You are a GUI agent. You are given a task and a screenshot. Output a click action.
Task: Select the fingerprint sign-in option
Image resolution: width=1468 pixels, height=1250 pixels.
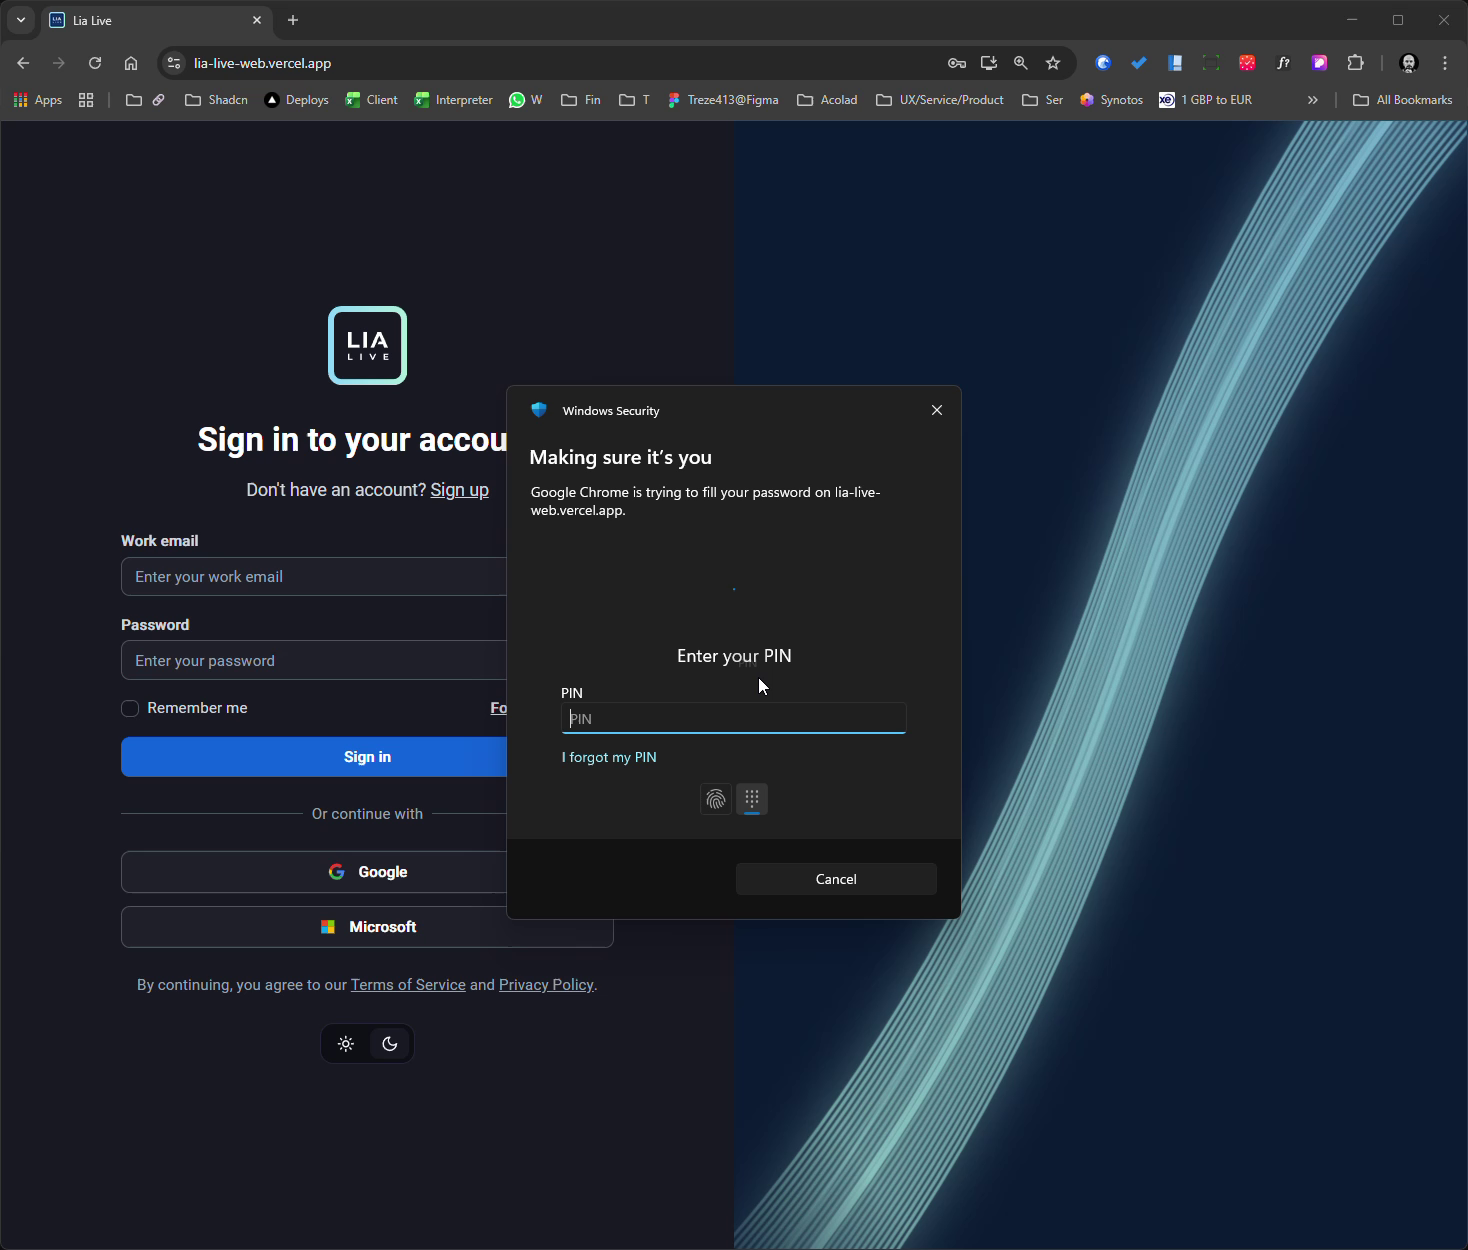tap(716, 799)
